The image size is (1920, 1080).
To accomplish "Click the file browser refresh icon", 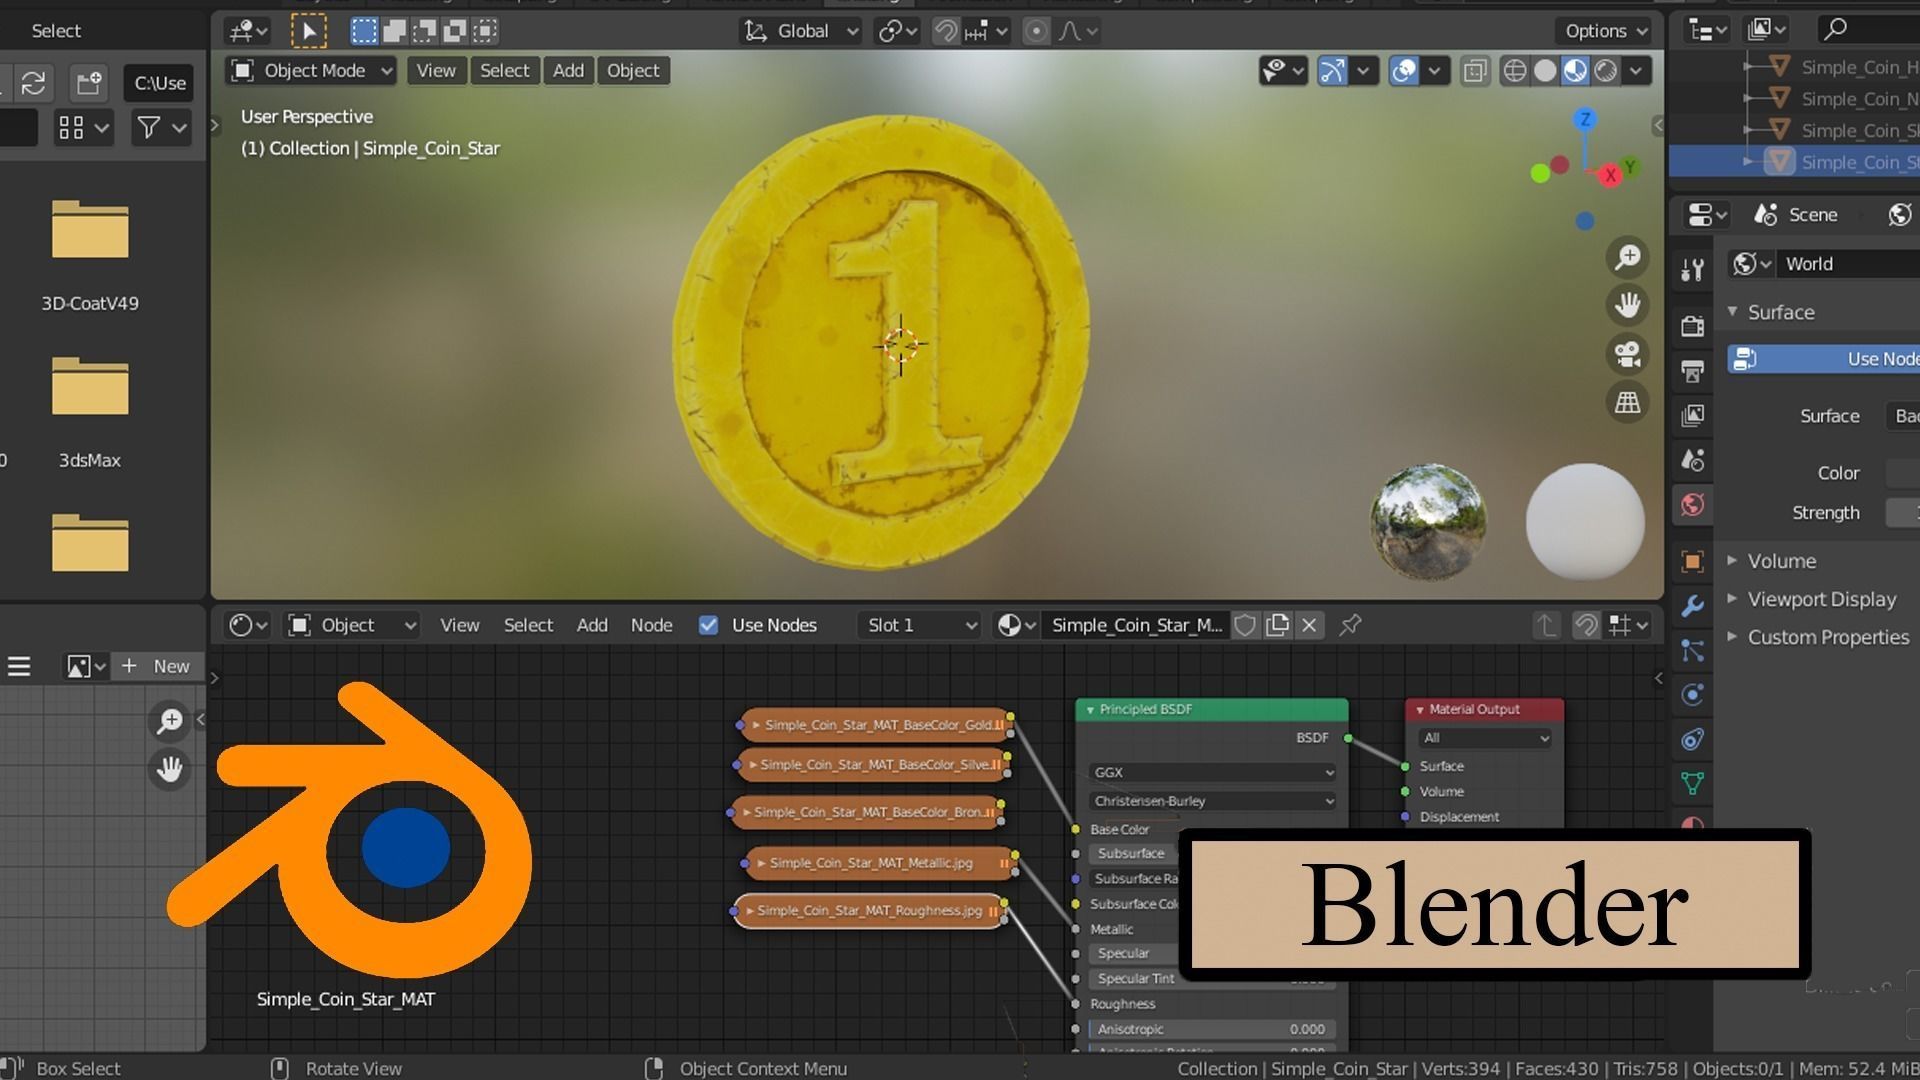I will coord(33,83).
